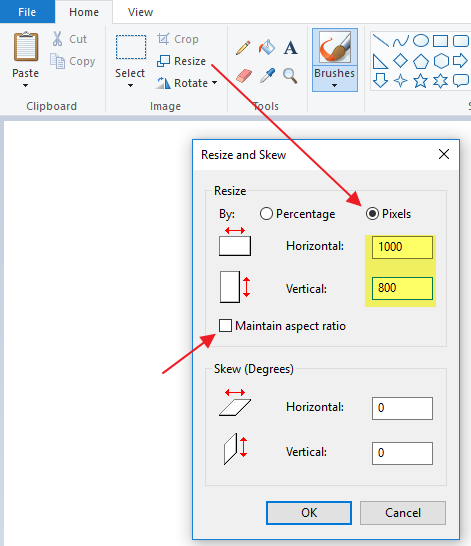Click OK in Resize and Skew

309,513
